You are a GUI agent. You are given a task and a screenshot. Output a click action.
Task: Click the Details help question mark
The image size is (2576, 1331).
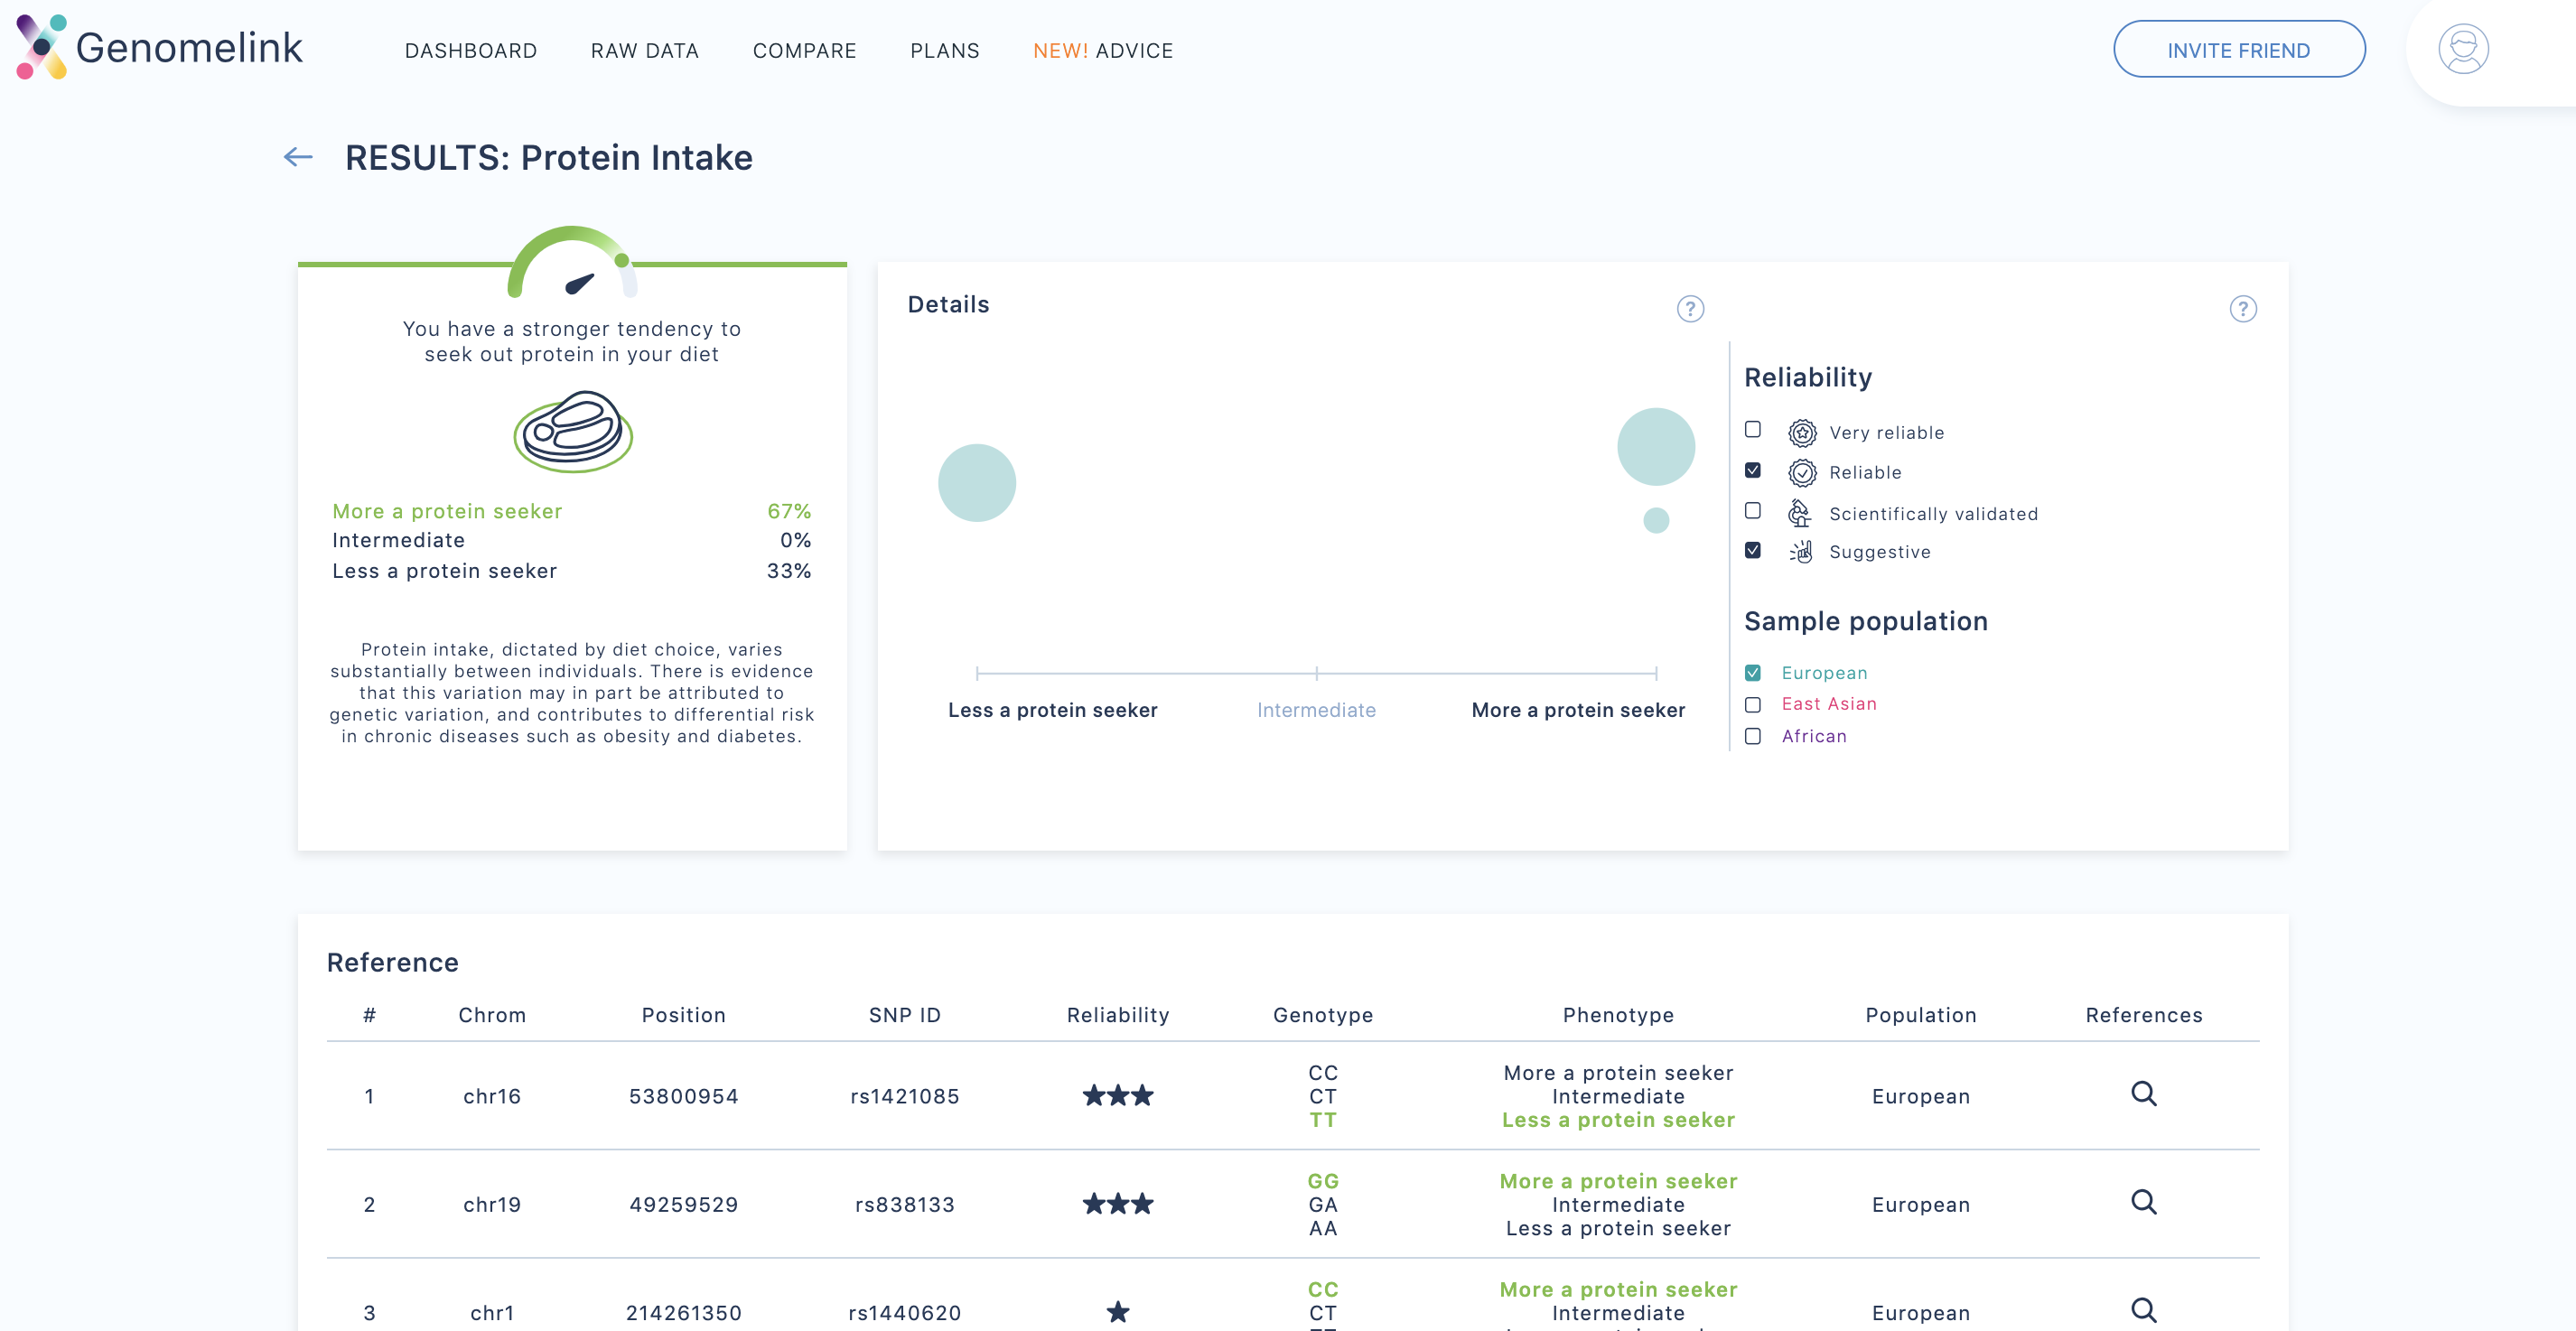coord(1690,309)
